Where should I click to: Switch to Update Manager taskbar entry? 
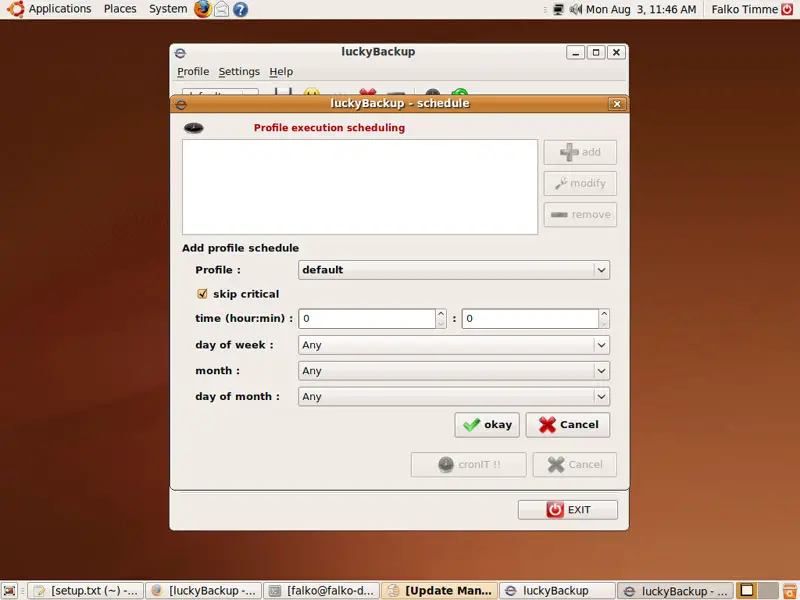[x=440, y=591]
